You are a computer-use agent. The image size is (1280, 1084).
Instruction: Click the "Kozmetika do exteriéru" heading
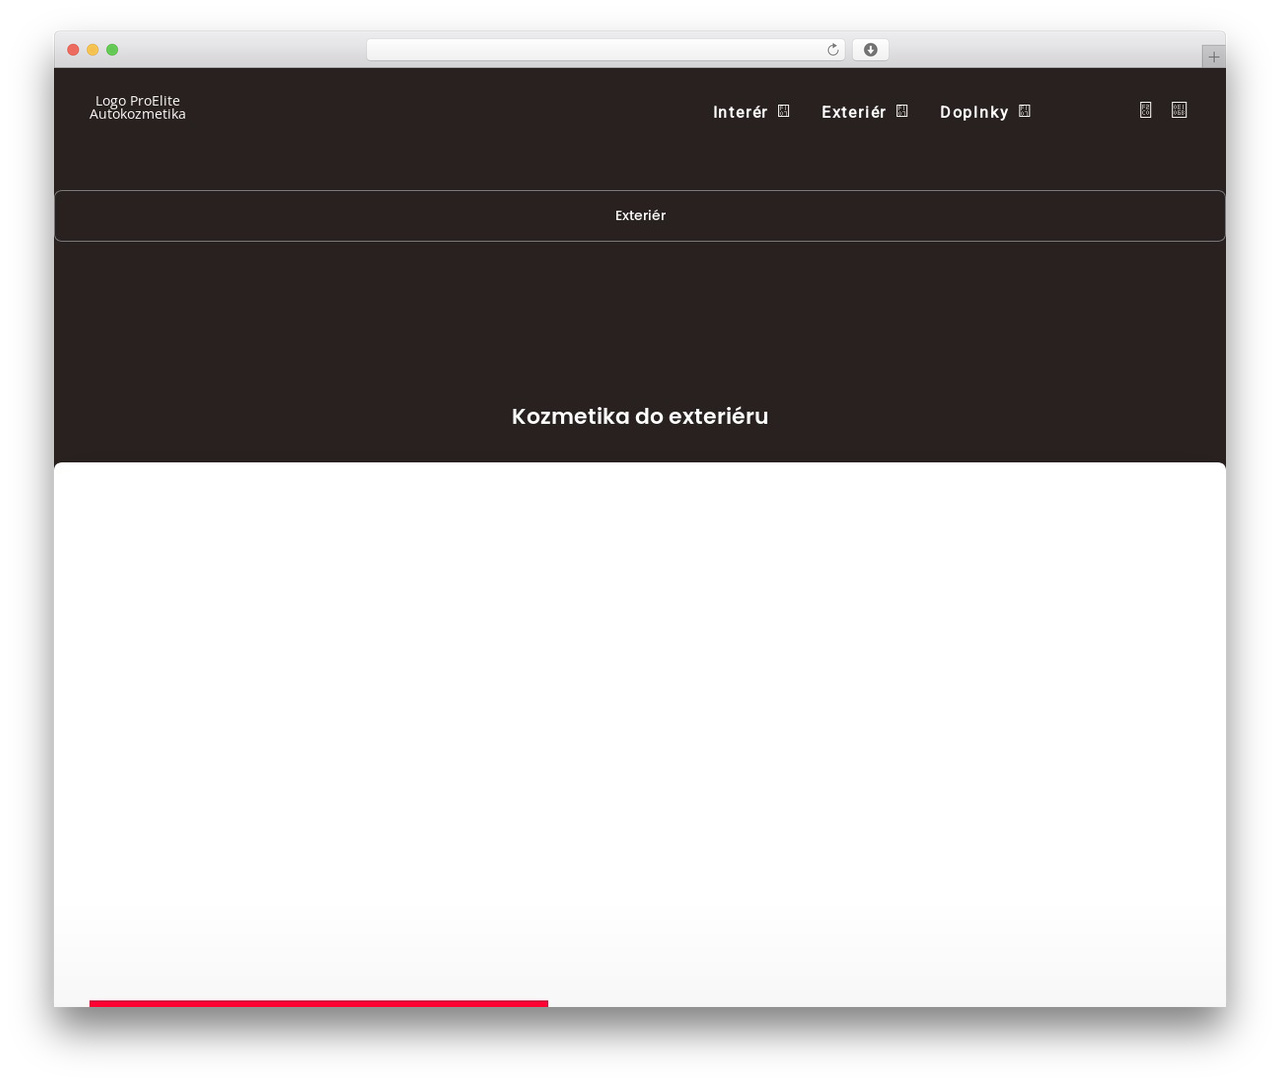pyautogui.click(x=640, y=416)
